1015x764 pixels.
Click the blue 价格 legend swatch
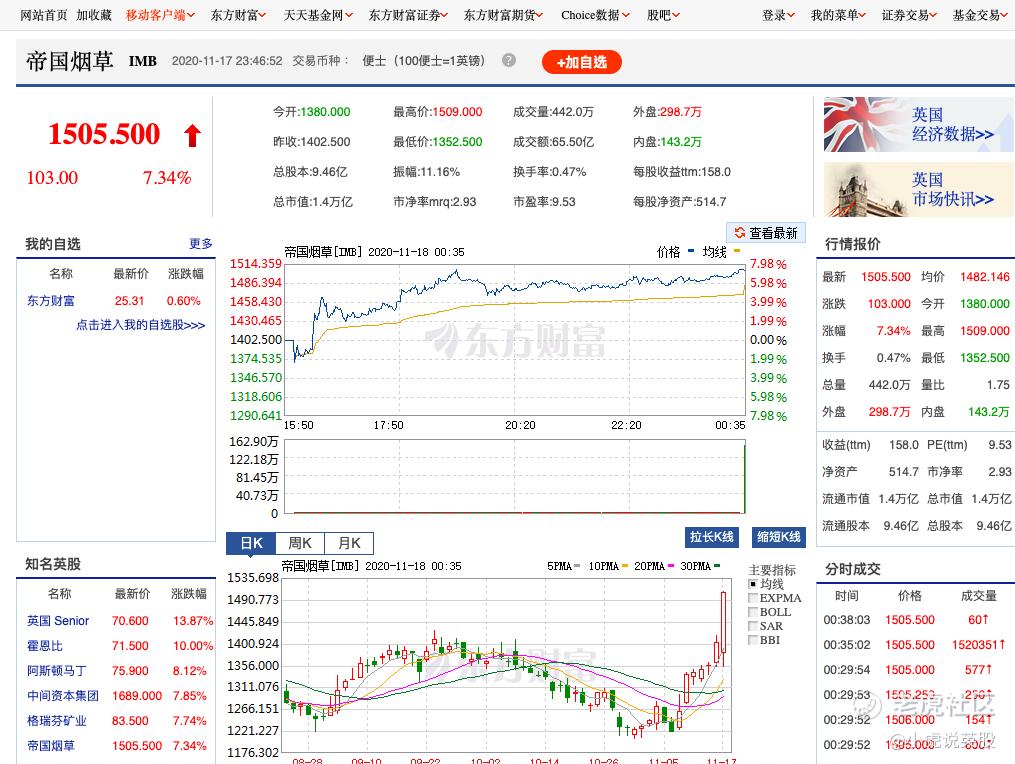point(691,251)
